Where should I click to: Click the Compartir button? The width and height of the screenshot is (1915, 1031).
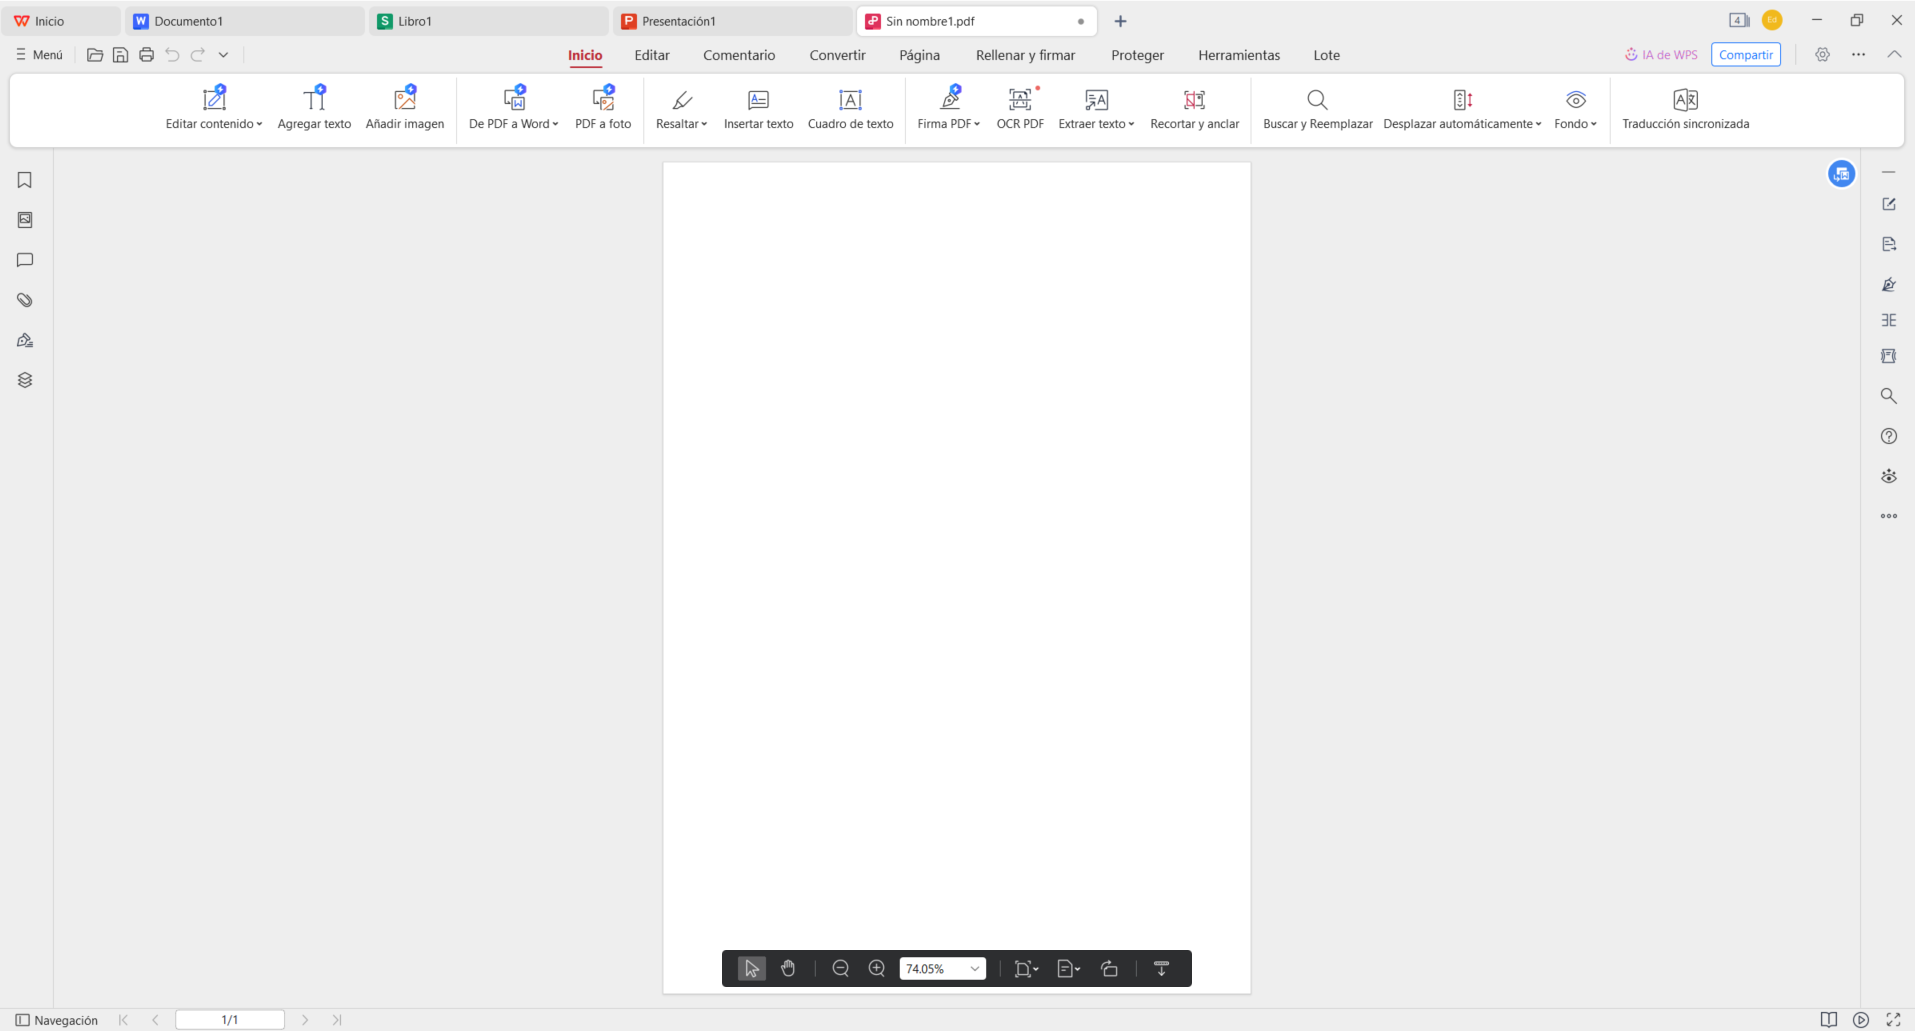(1745, 55)
